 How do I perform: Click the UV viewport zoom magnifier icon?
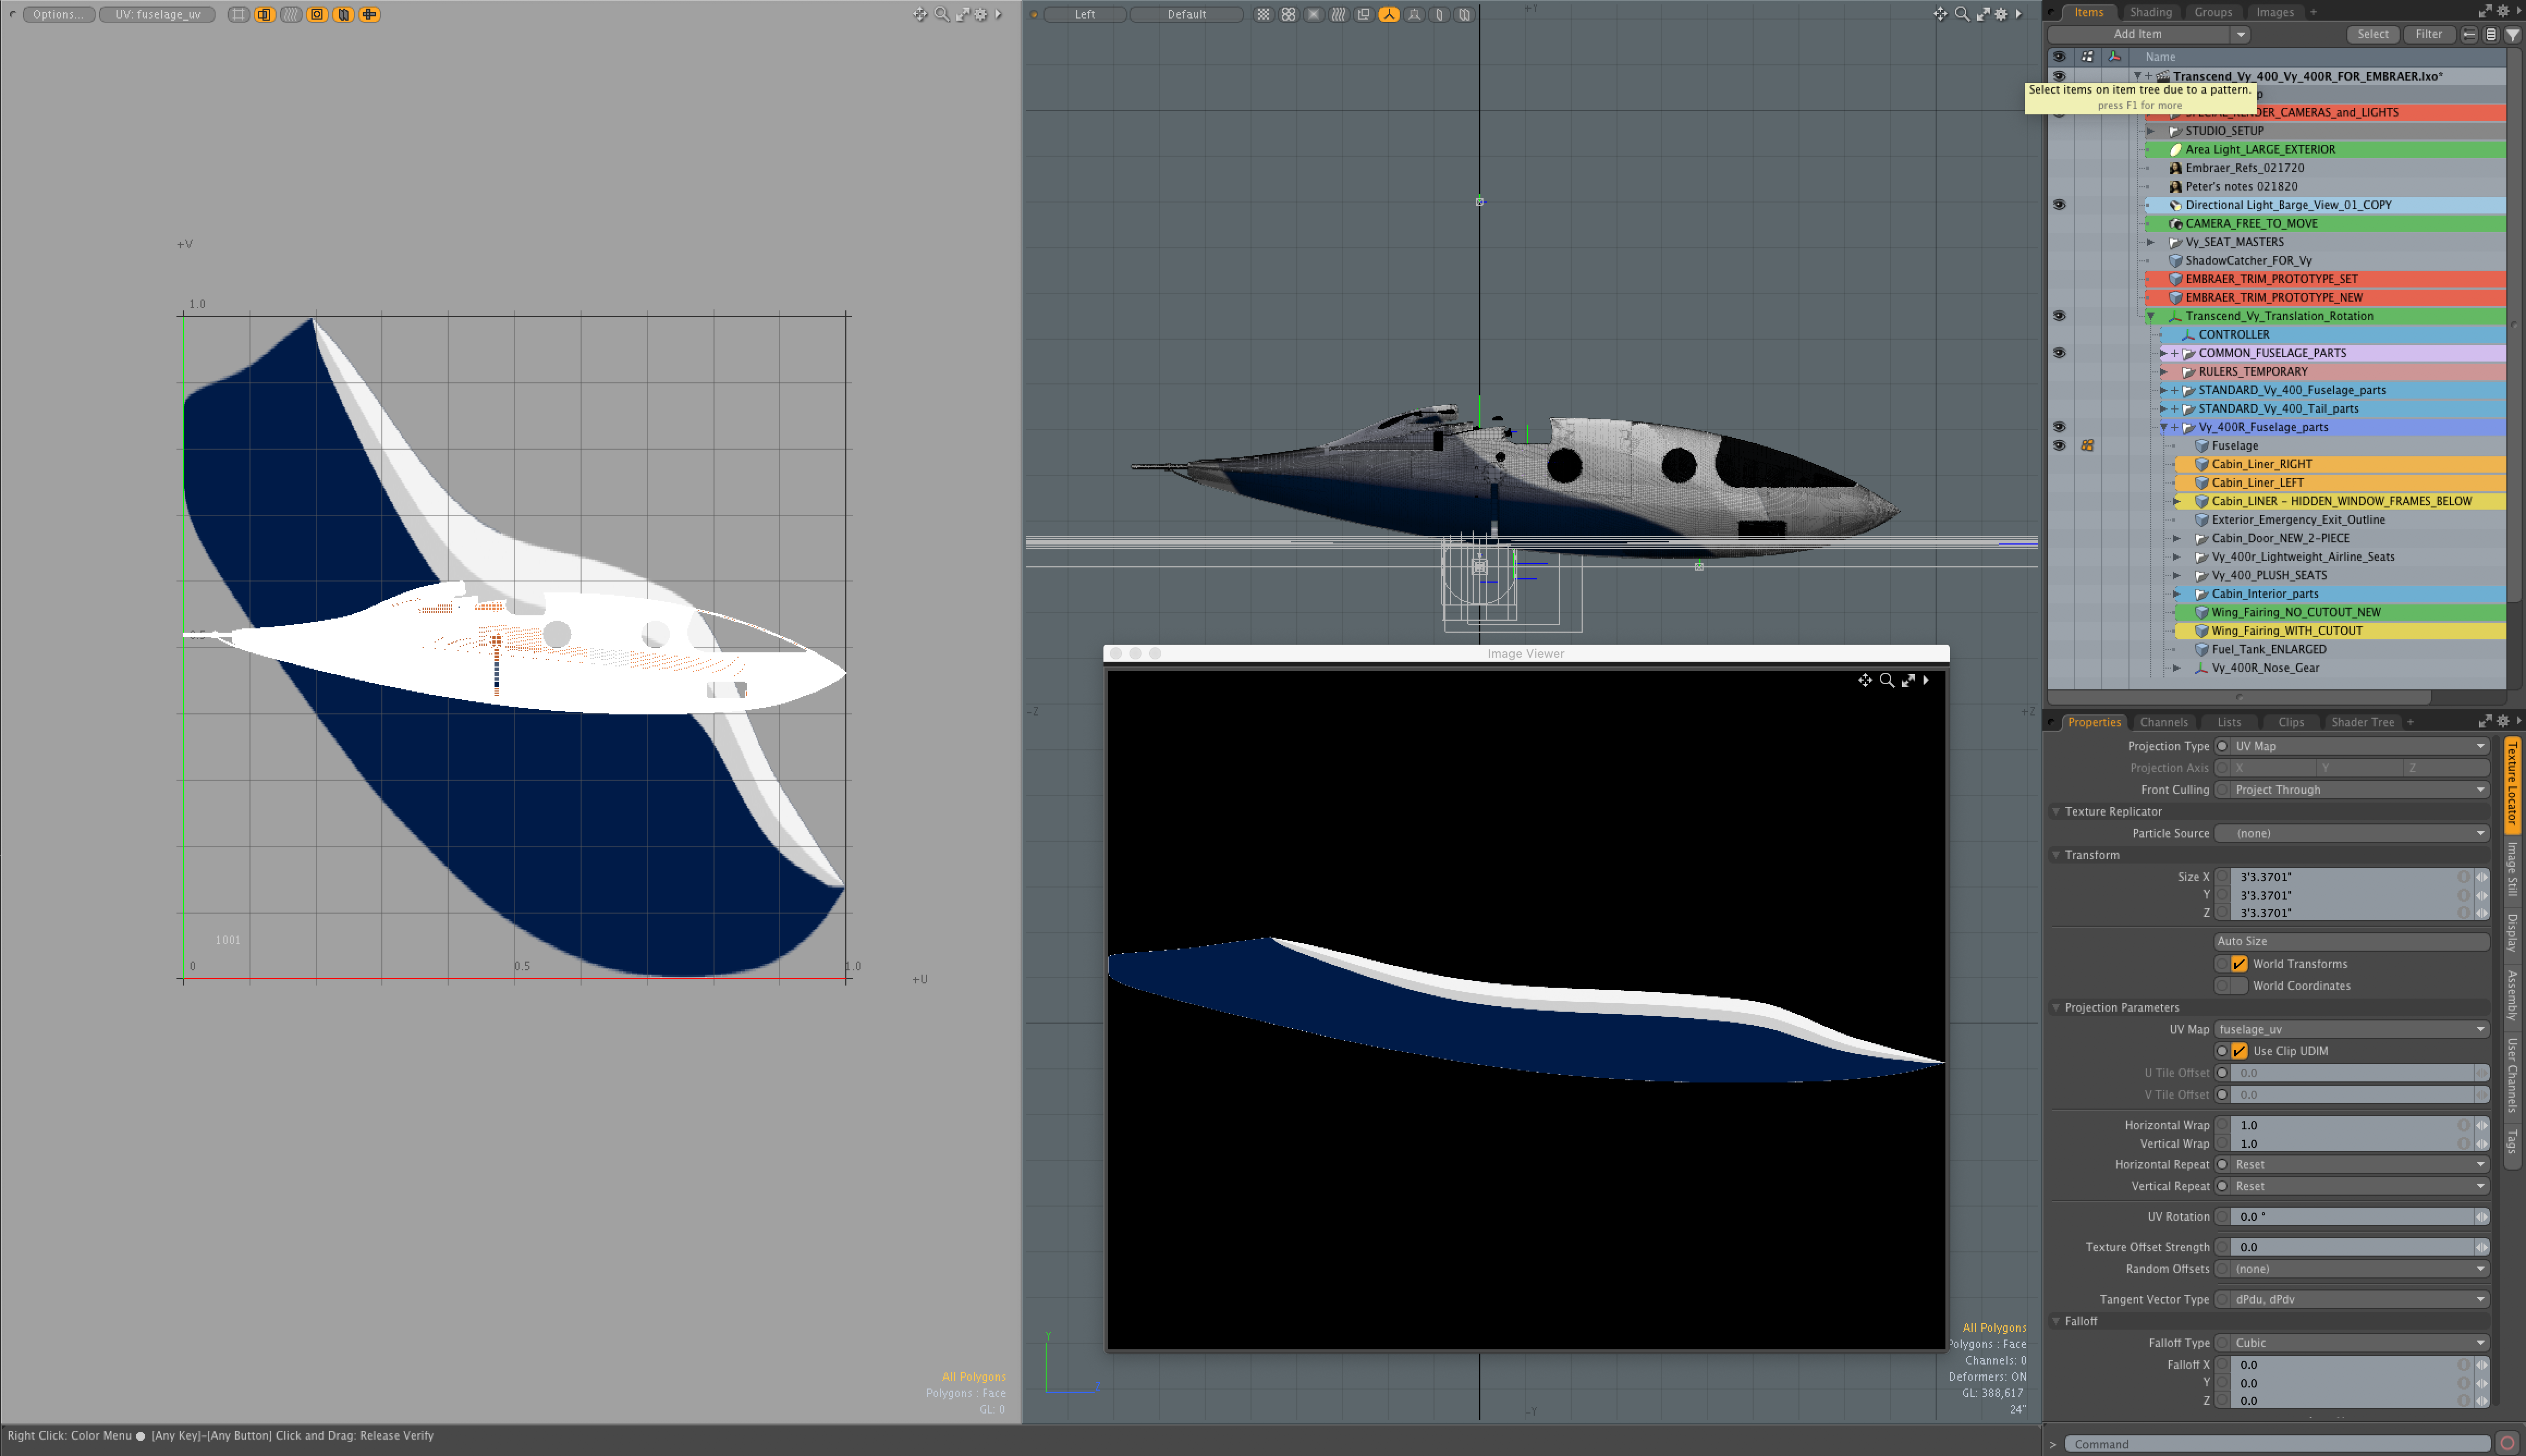point(941,14)
